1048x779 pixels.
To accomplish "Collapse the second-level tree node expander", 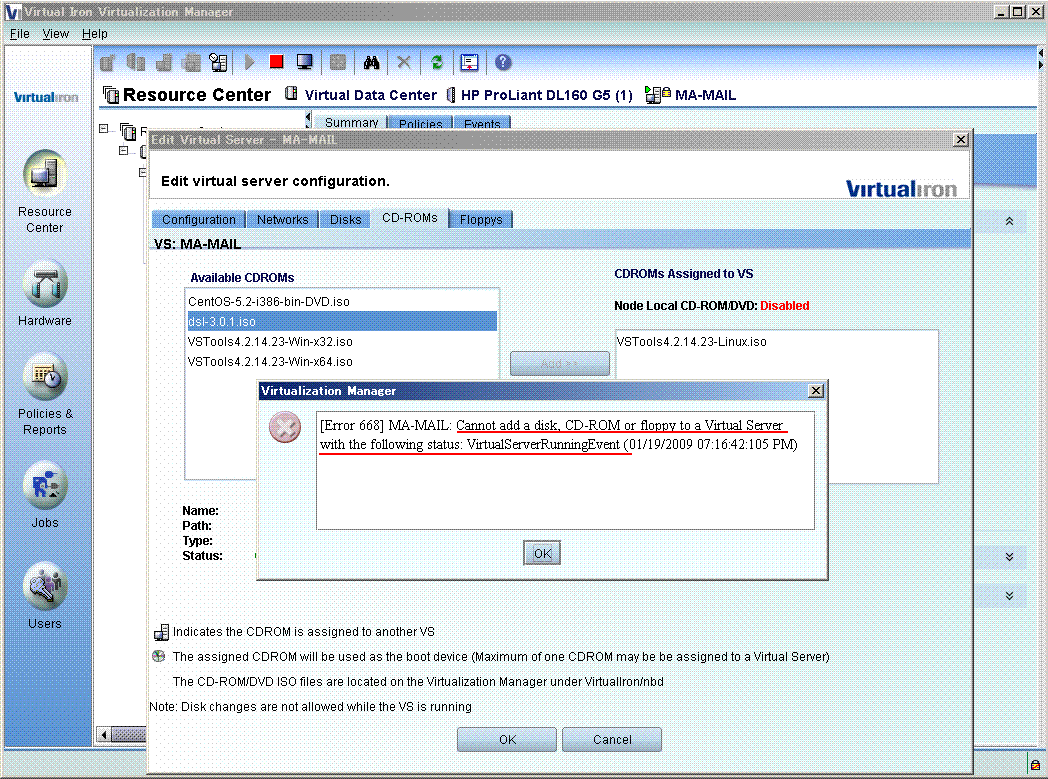I will click(x=123, y=150).
